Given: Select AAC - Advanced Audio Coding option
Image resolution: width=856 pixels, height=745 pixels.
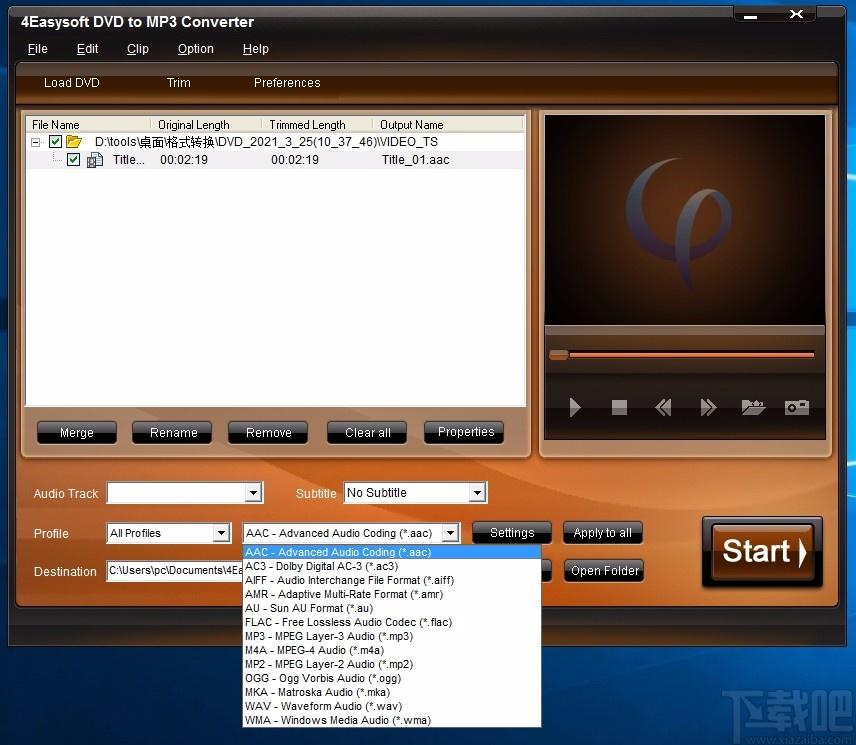Looking at the screenshot, I should coord(392,552).
